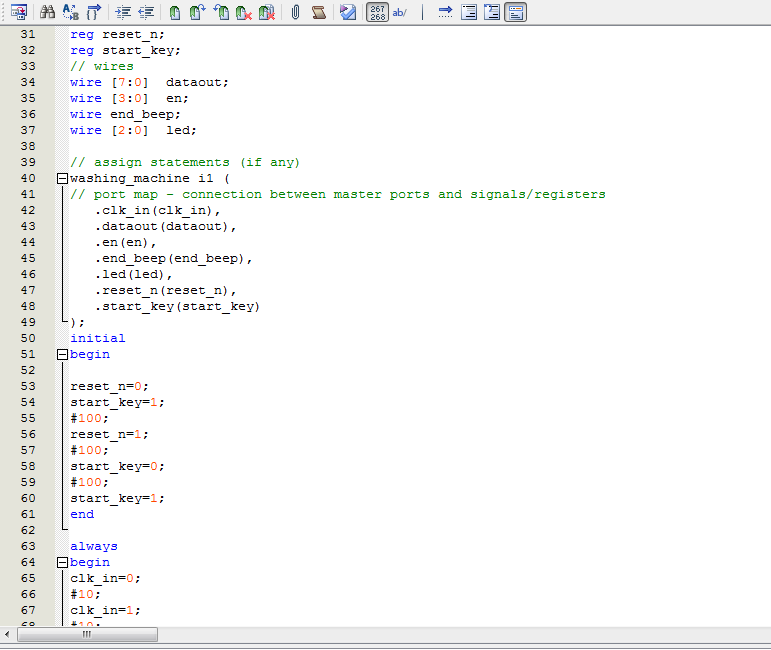This screenshot has width=771, height=650.
Task: Click the find matching brace icon
Action: [x=94, y=12]
